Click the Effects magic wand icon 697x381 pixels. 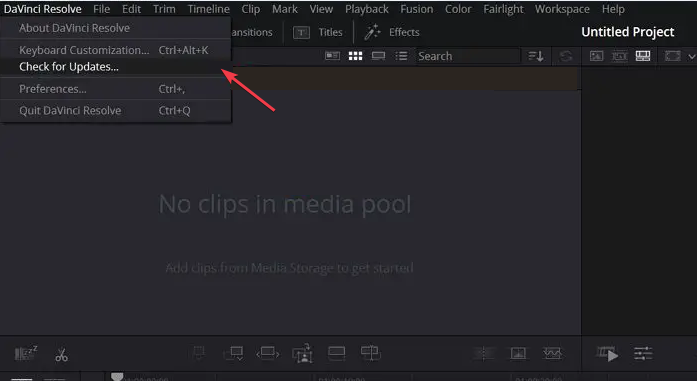pyautogui.click(x=372, y=32)
